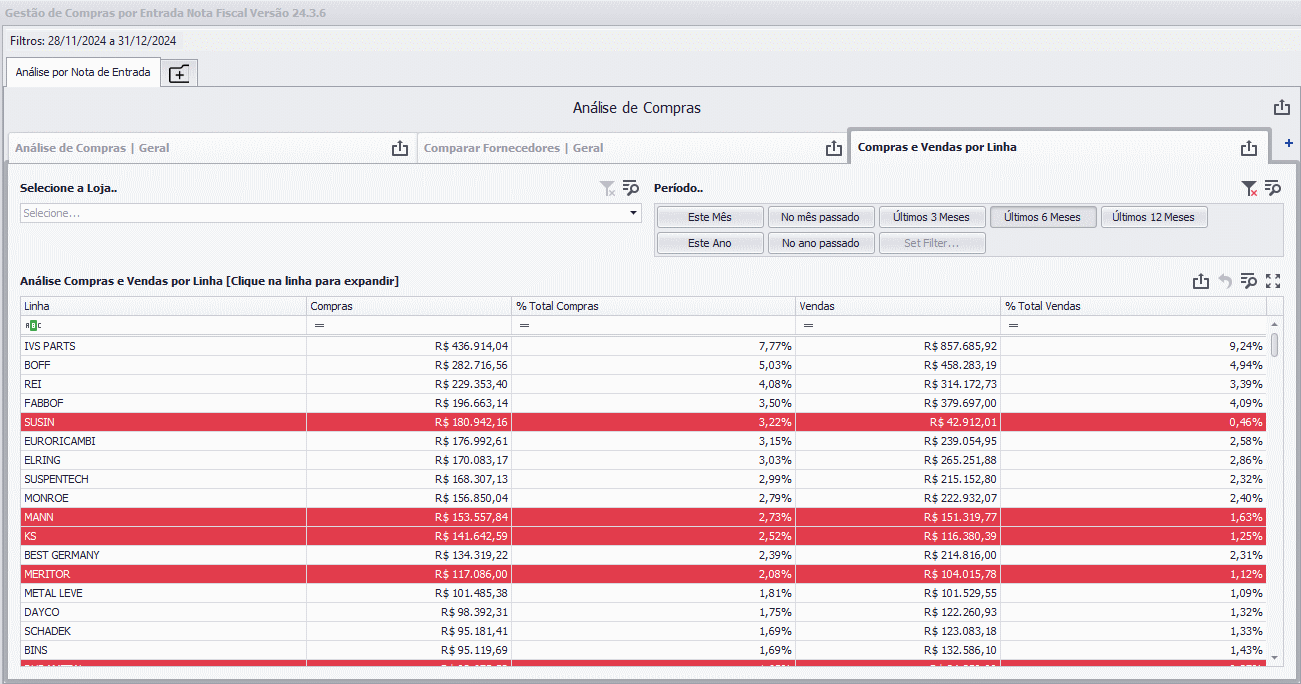Screen dimensions: 1301x684
Task: Select the SUSPENTECH row
Action: 644,479
